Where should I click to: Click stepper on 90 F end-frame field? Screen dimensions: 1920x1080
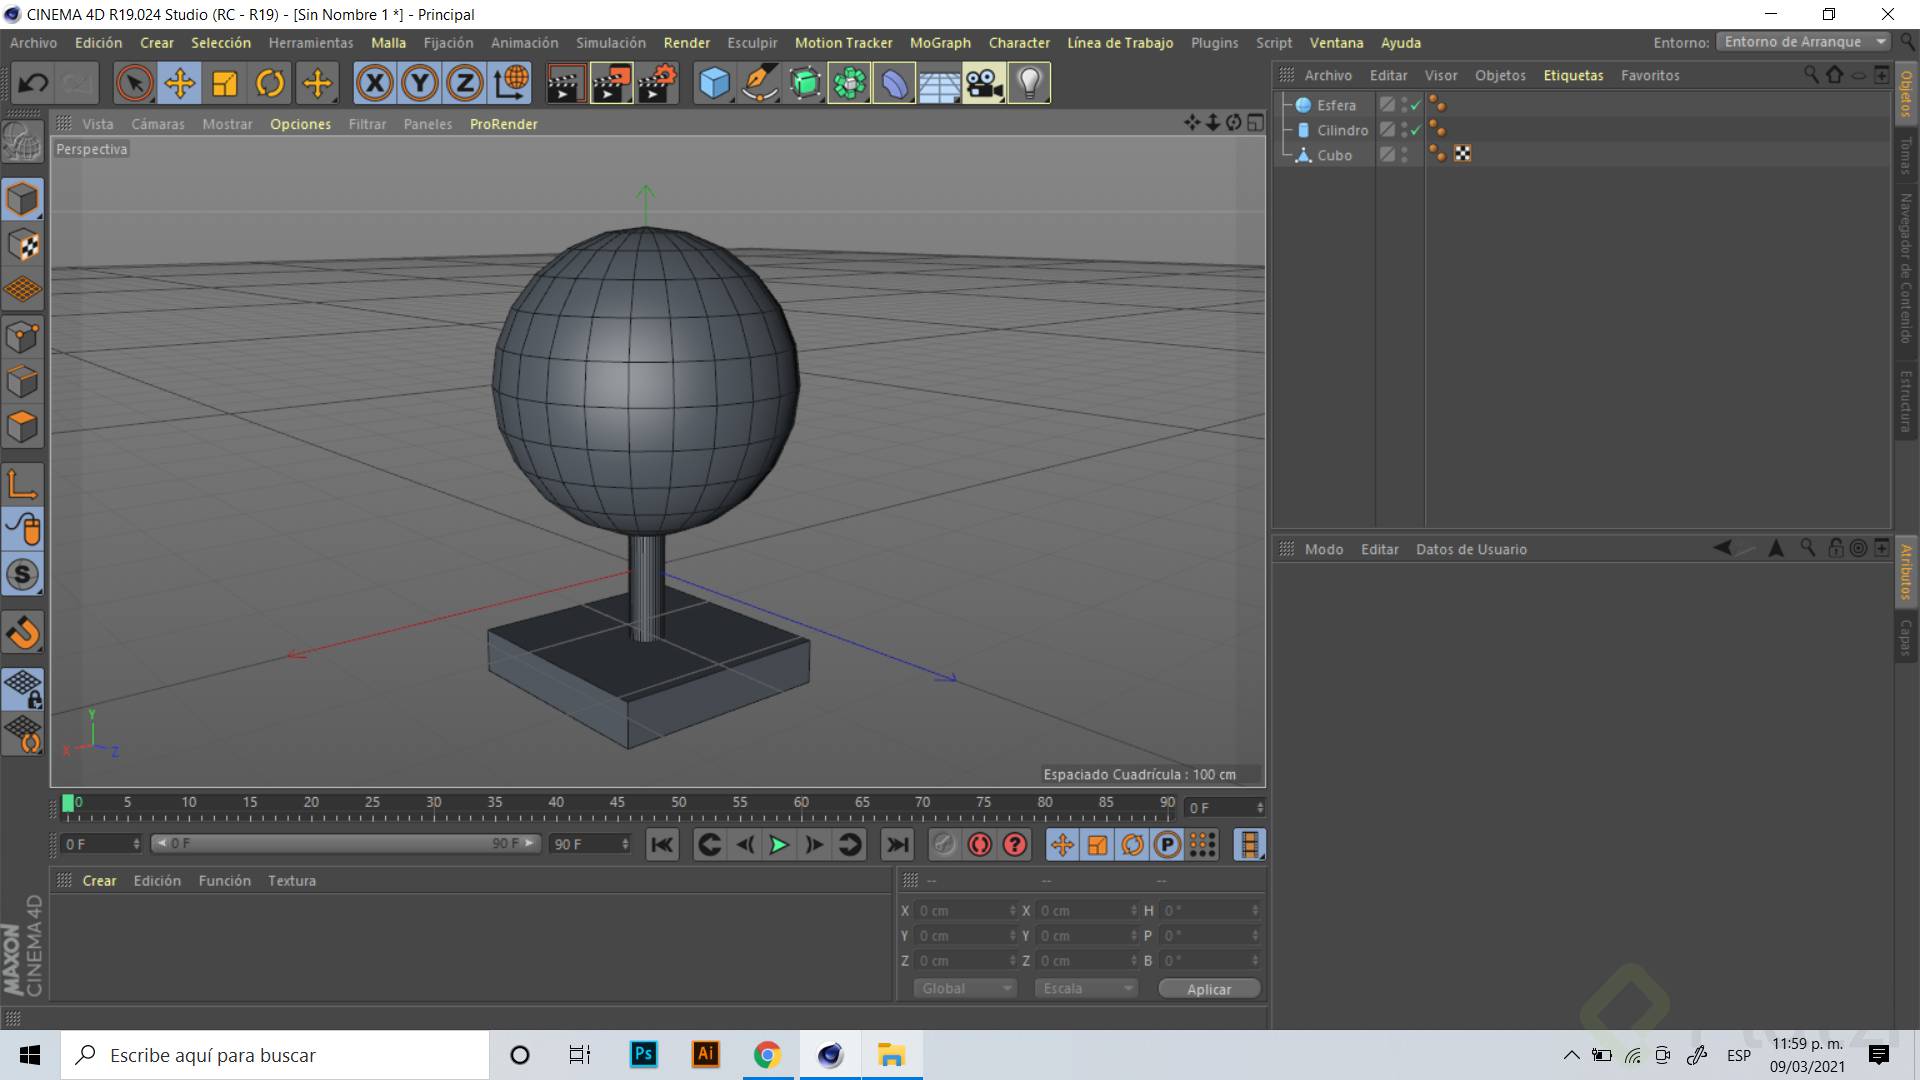pyautogui.click(x=625, y=844)
